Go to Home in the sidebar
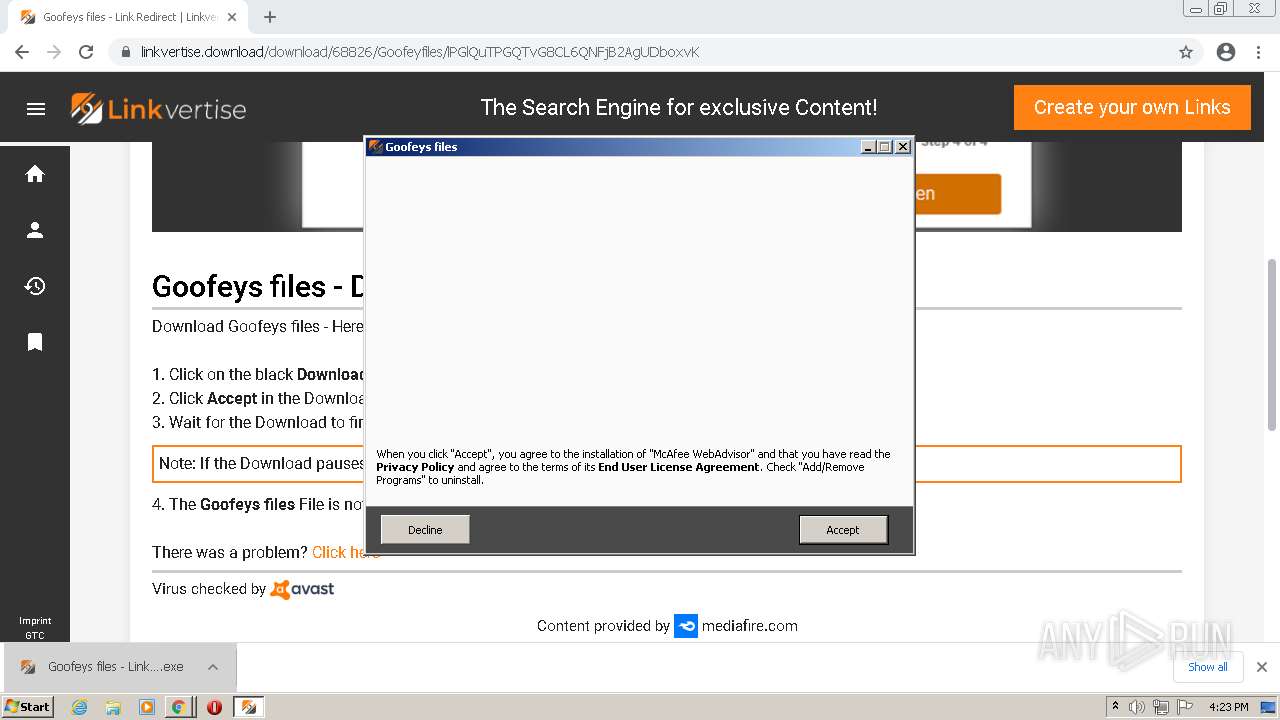 click(35, 174)
